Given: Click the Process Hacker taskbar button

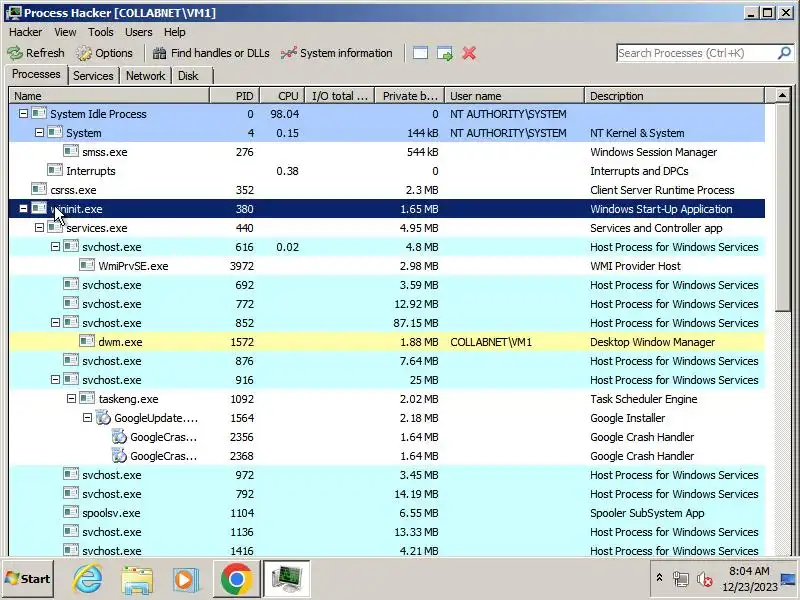Looking at the screenshot, I should tap(287, 579).
